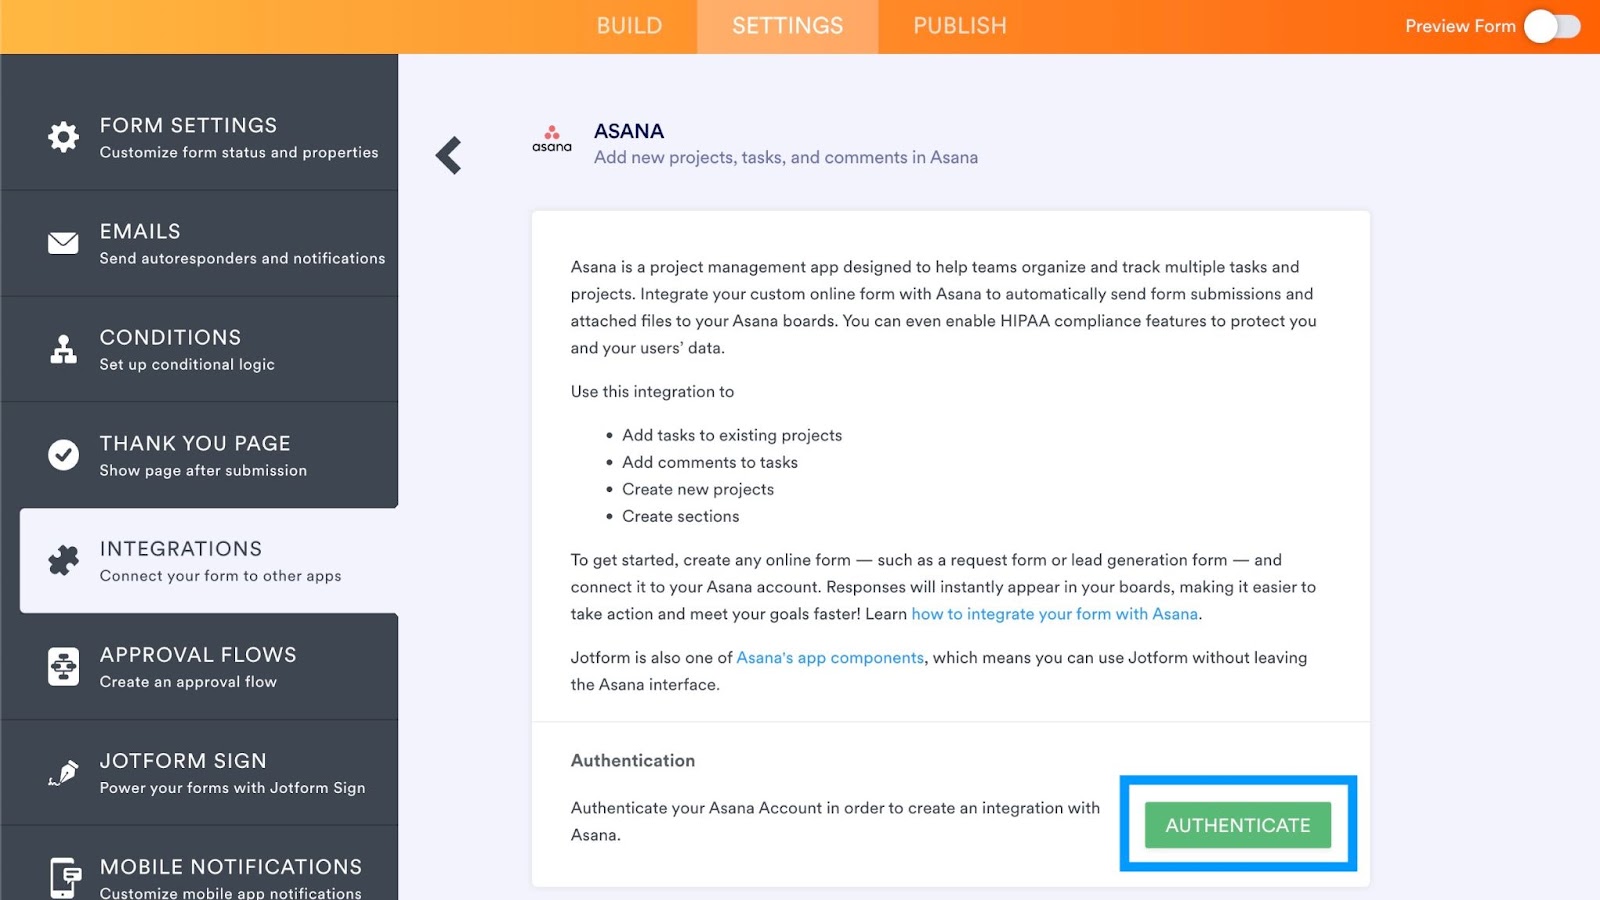This screenshot has width=1600, height=900.
Task: Go back using the left chevron arrow
Action: [449, 155]
